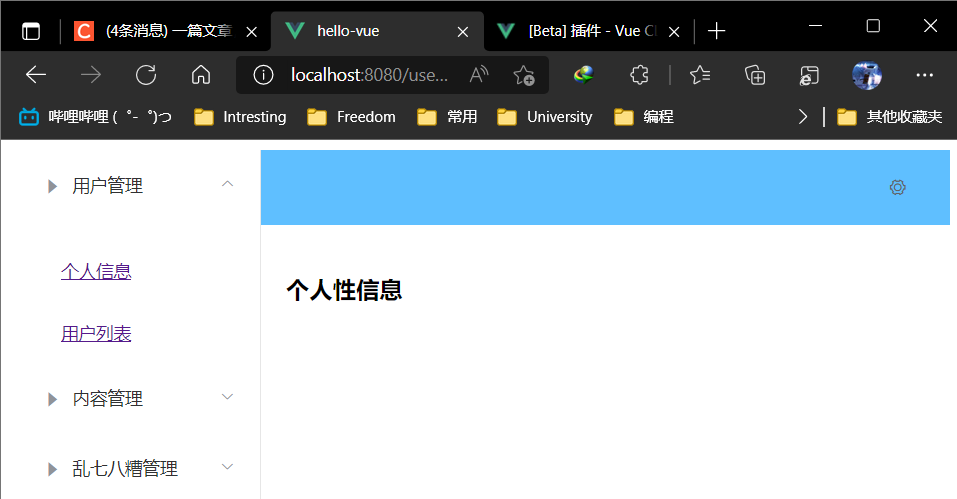The image size is (957, 499).
Task: Open the tab actions menu icon
Action: point(31,31)
